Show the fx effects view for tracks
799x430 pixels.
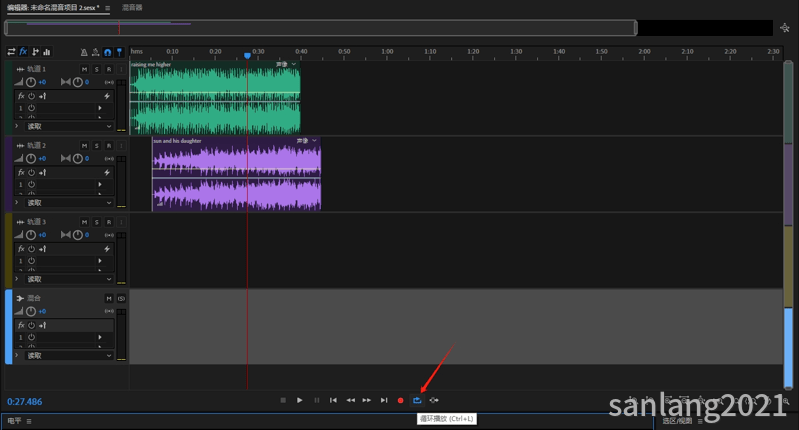coord(23,51)
